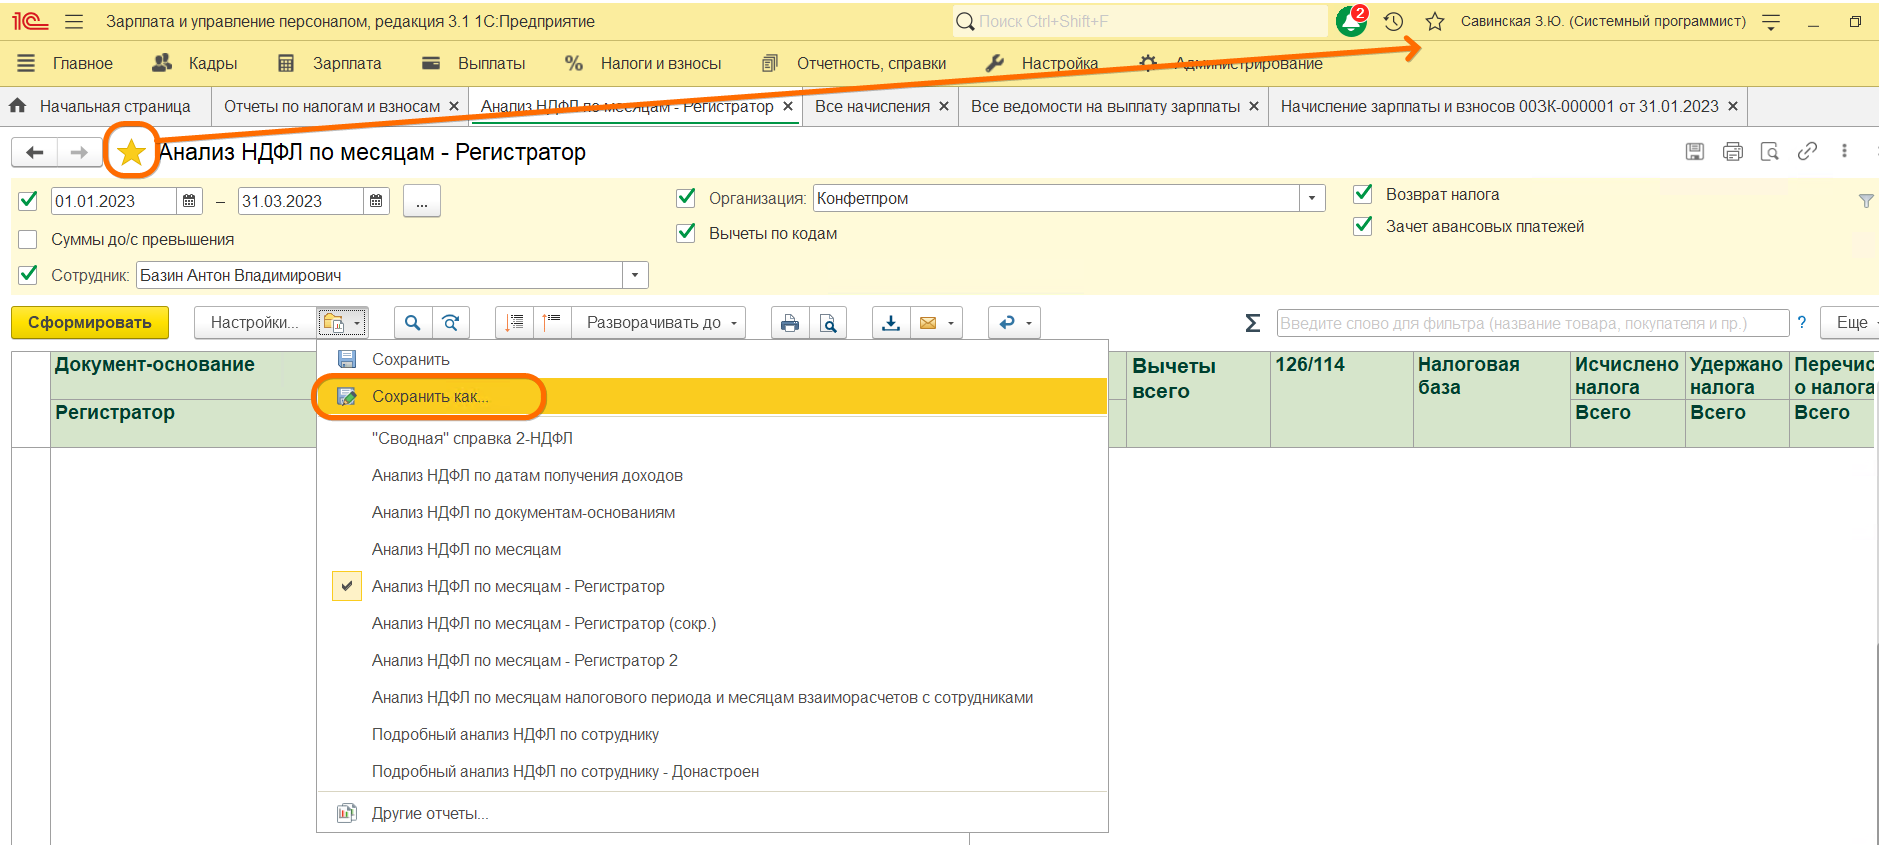The width and height of the screenshot is (1879, 845).
Task: Enable the Суммы до/с превышения checkbox
Action: click(x=29, y=240)
